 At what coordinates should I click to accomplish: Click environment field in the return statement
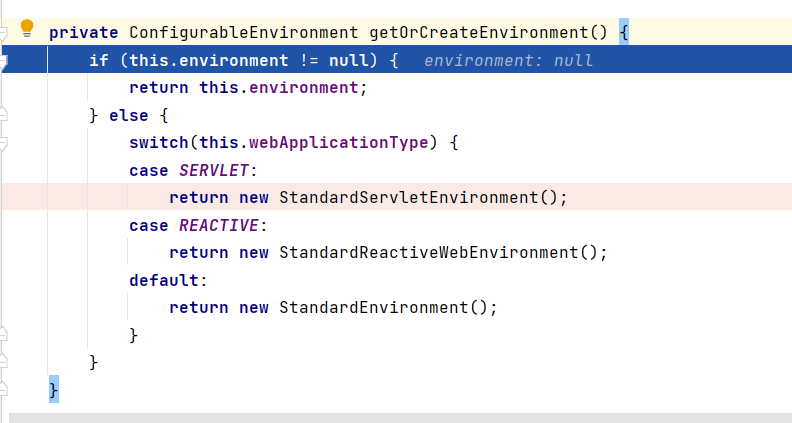[x=304, y=88]
